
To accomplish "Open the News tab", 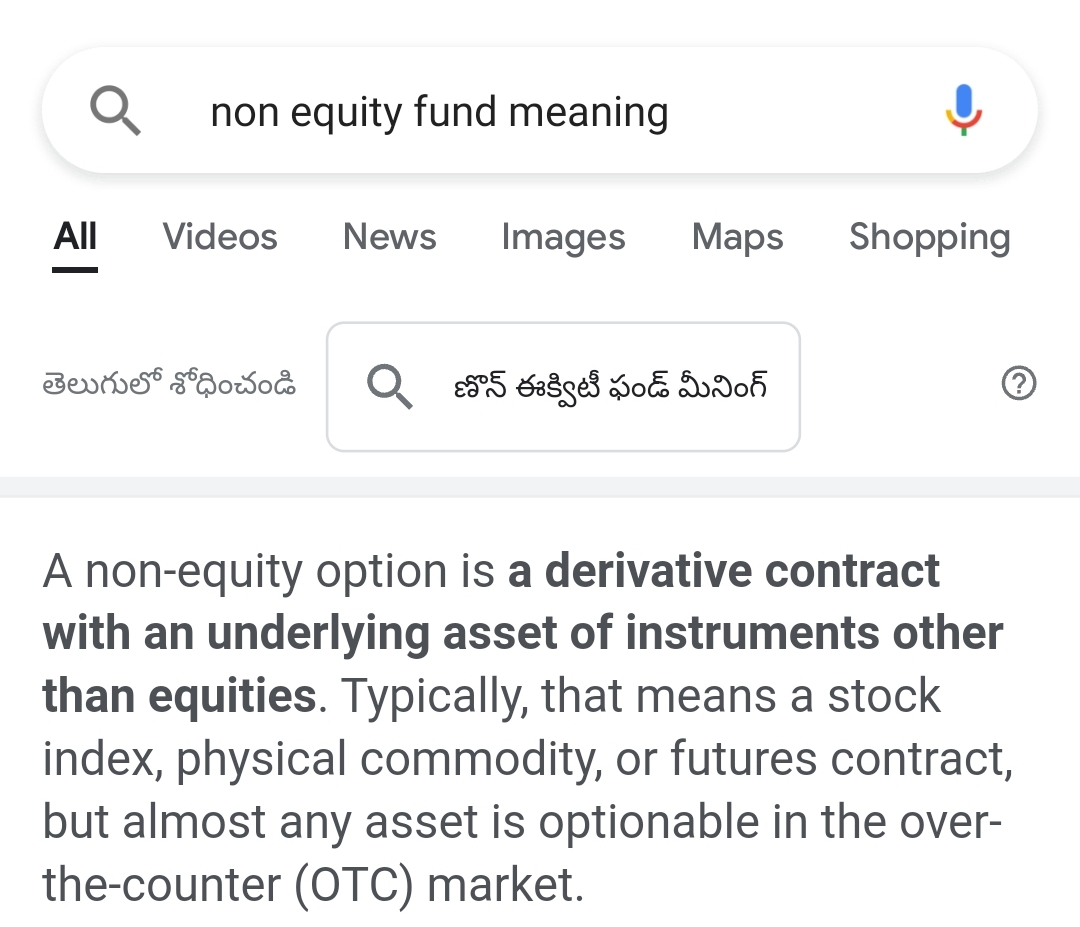I will coord(389,238).
